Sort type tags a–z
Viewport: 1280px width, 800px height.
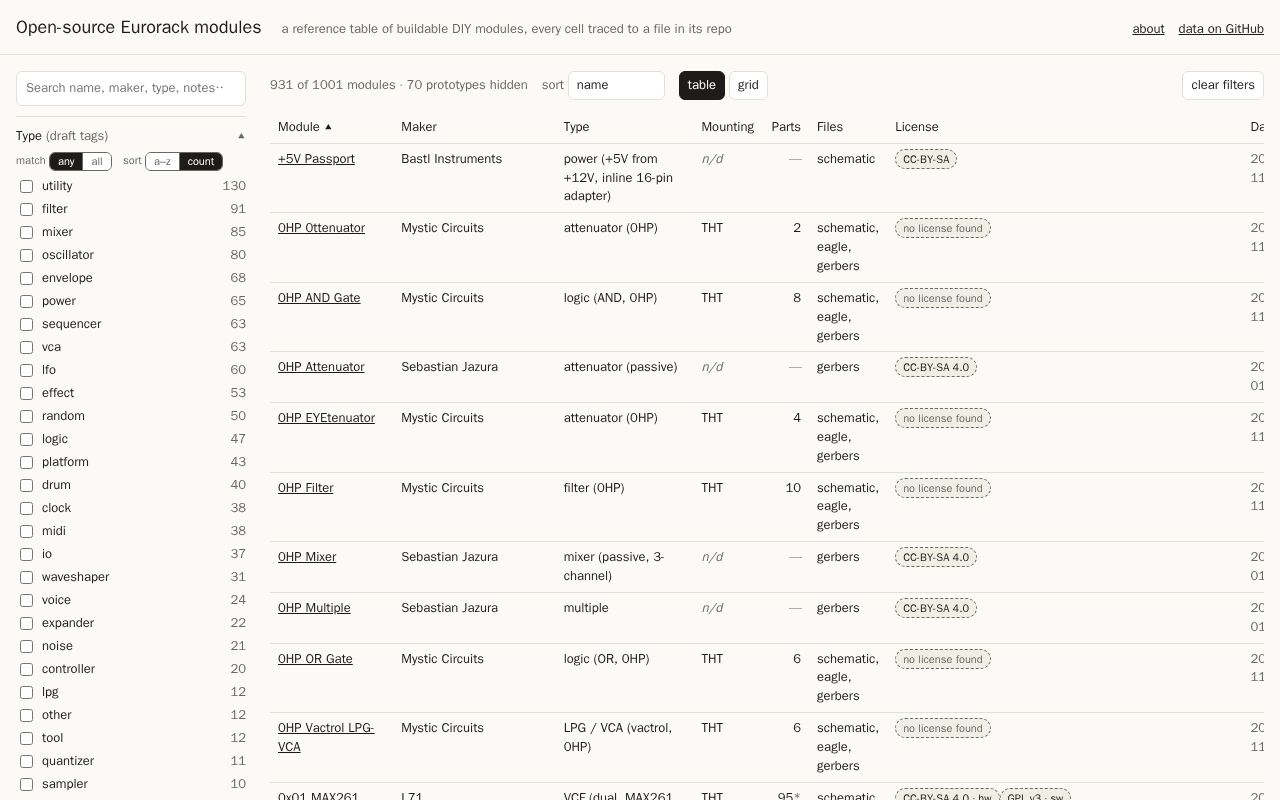point(162,161)
